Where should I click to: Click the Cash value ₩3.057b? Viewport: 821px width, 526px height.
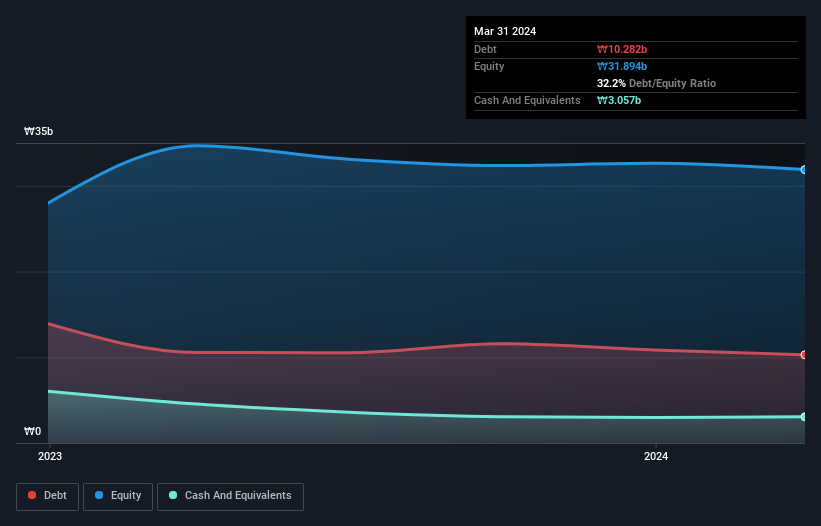619,100
